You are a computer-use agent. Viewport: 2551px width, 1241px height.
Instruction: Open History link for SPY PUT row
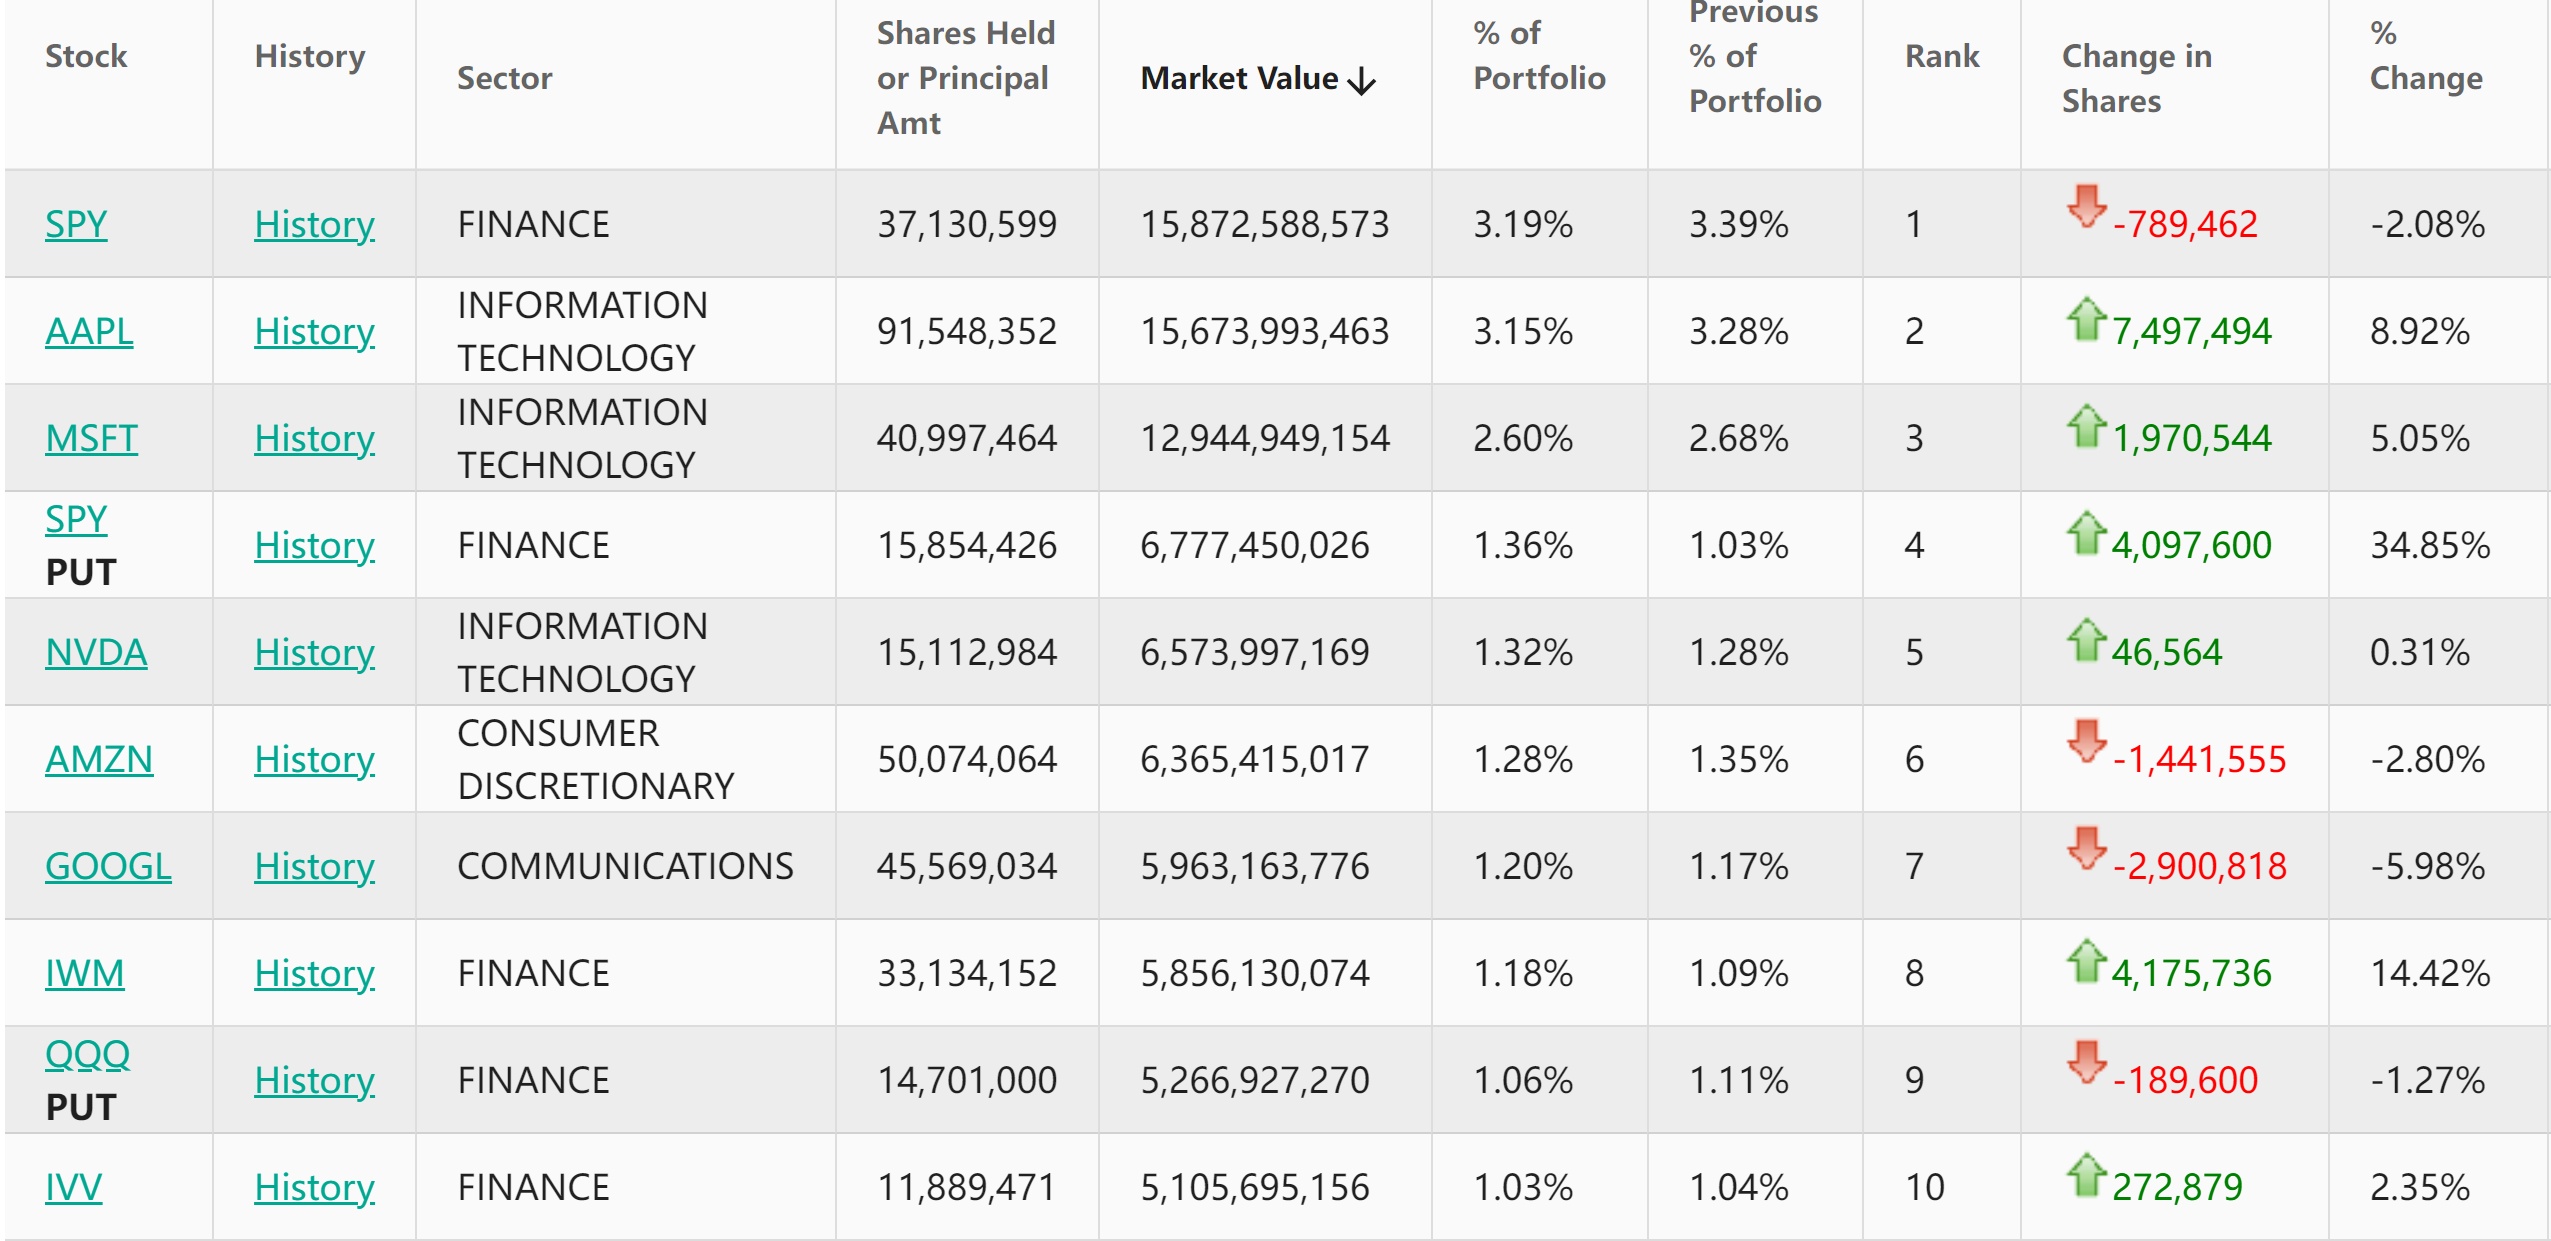click(314, 545)
